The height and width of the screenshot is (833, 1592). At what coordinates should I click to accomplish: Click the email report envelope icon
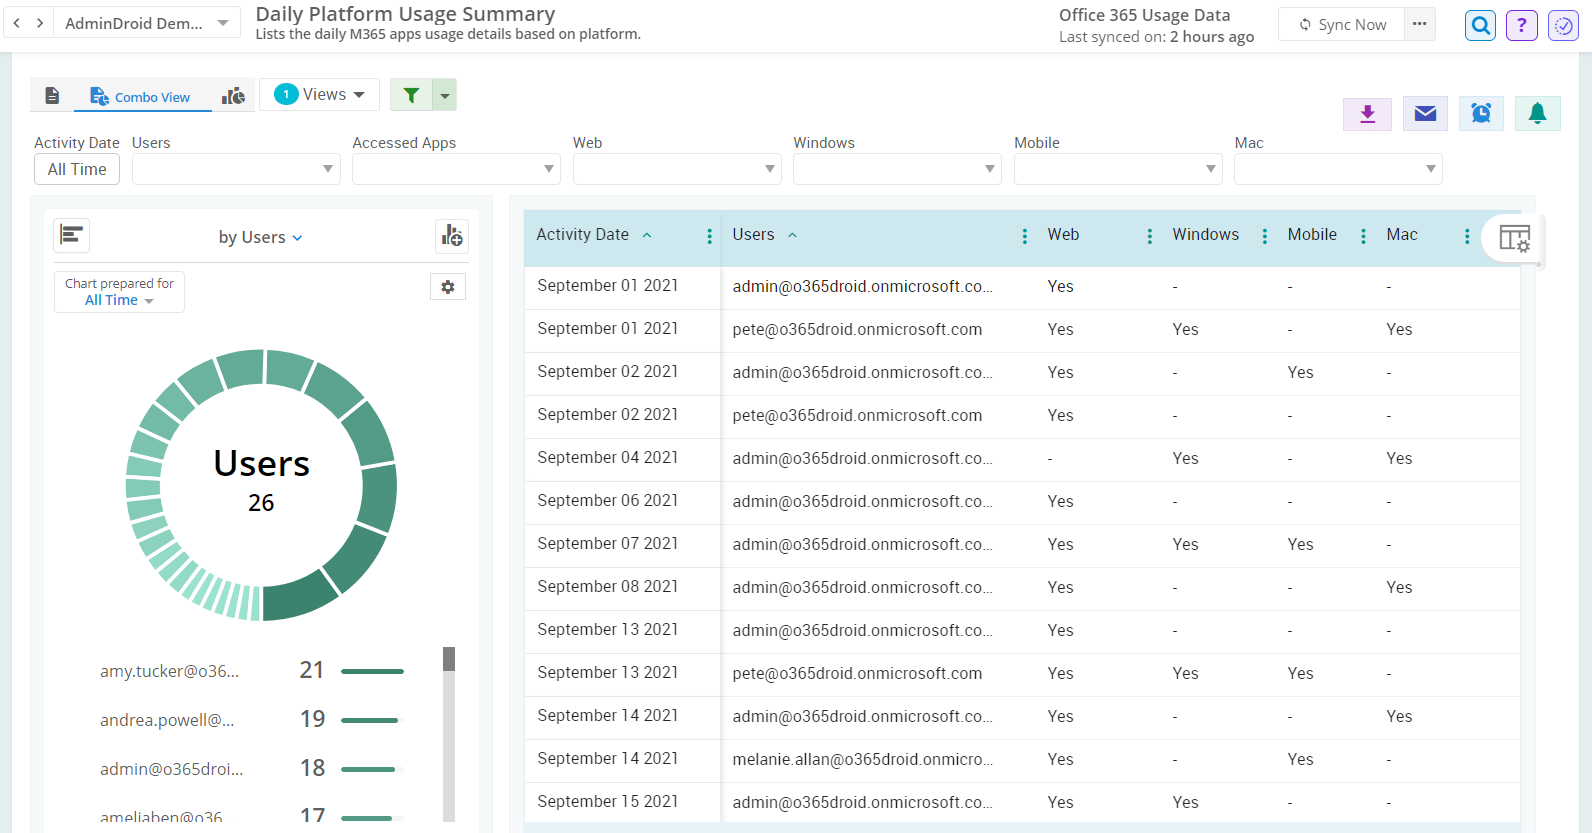tap(1425, 114)
